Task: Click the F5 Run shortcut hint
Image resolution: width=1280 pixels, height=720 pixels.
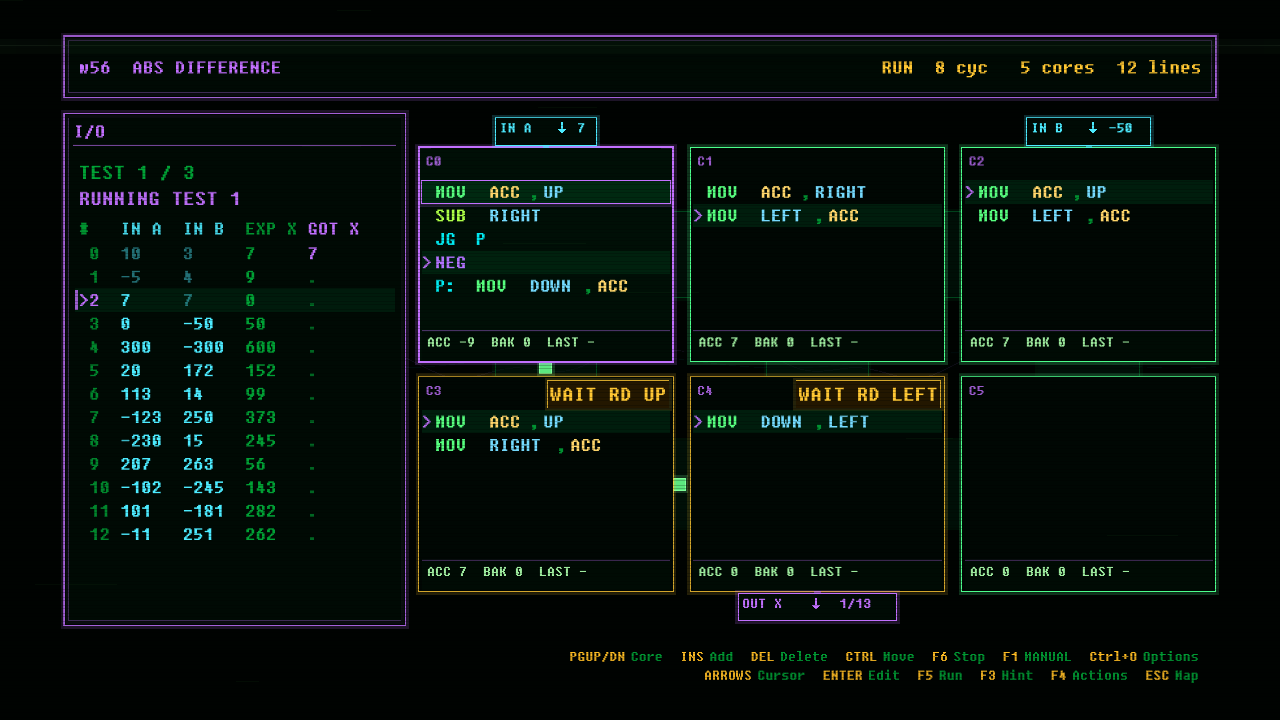Action: pos(940,676)
